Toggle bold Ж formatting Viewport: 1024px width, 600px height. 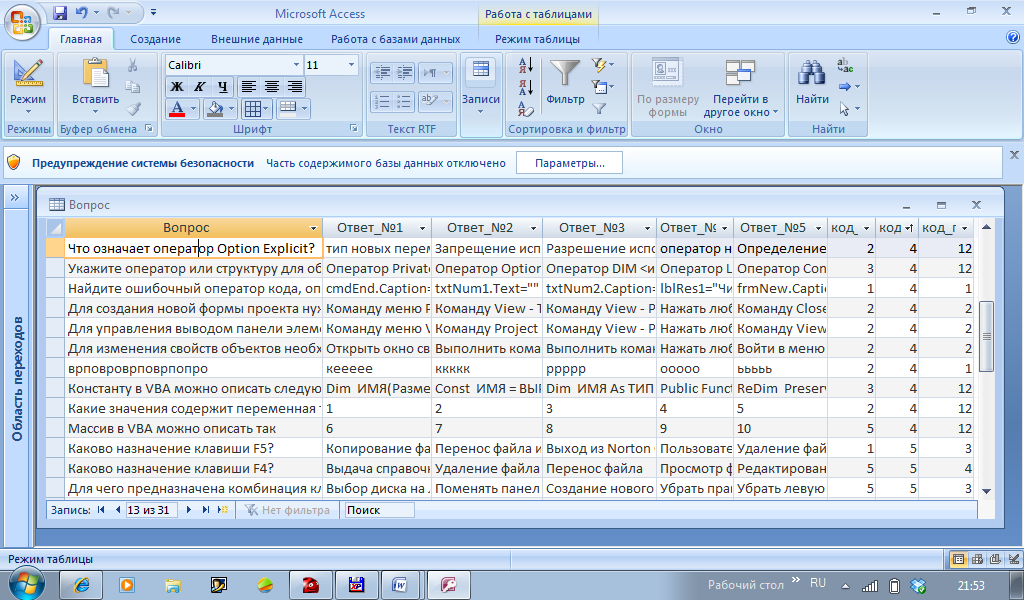pos(177,87)
